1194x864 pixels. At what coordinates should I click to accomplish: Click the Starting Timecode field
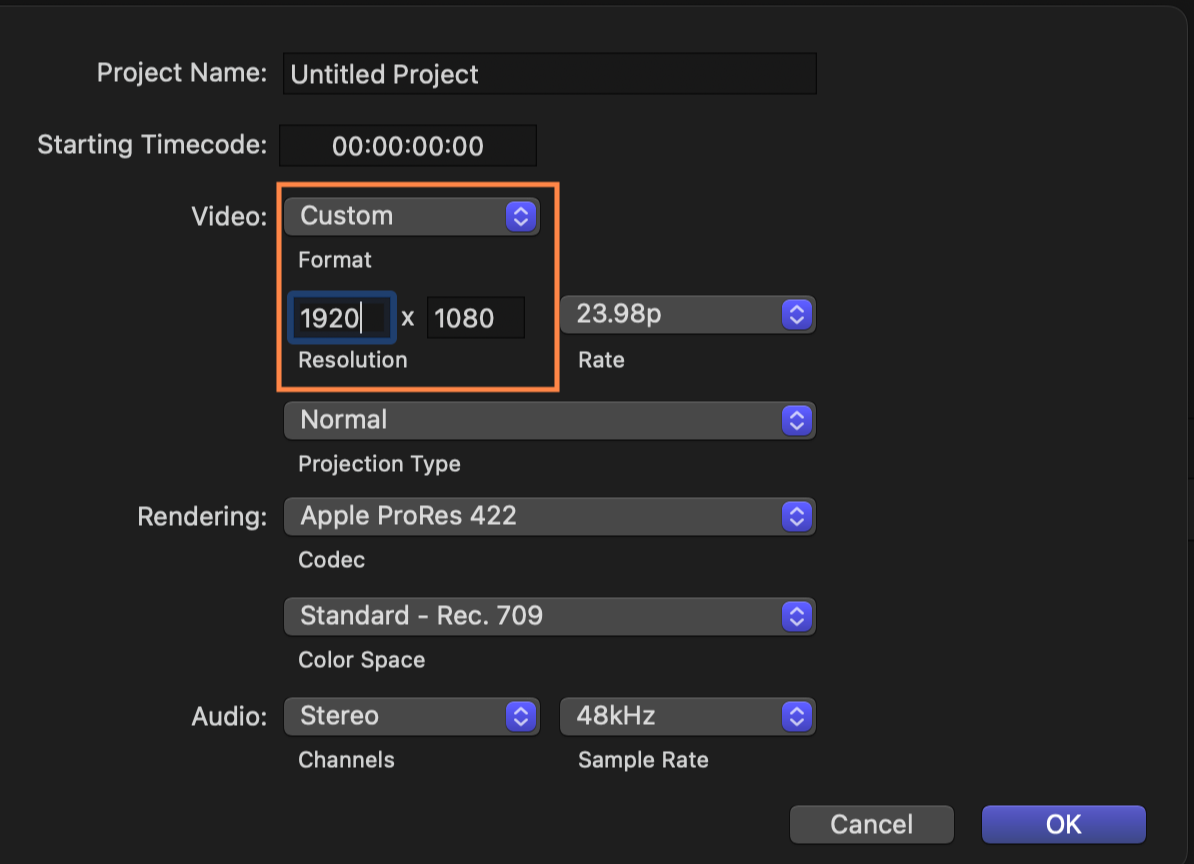[407, 145]
